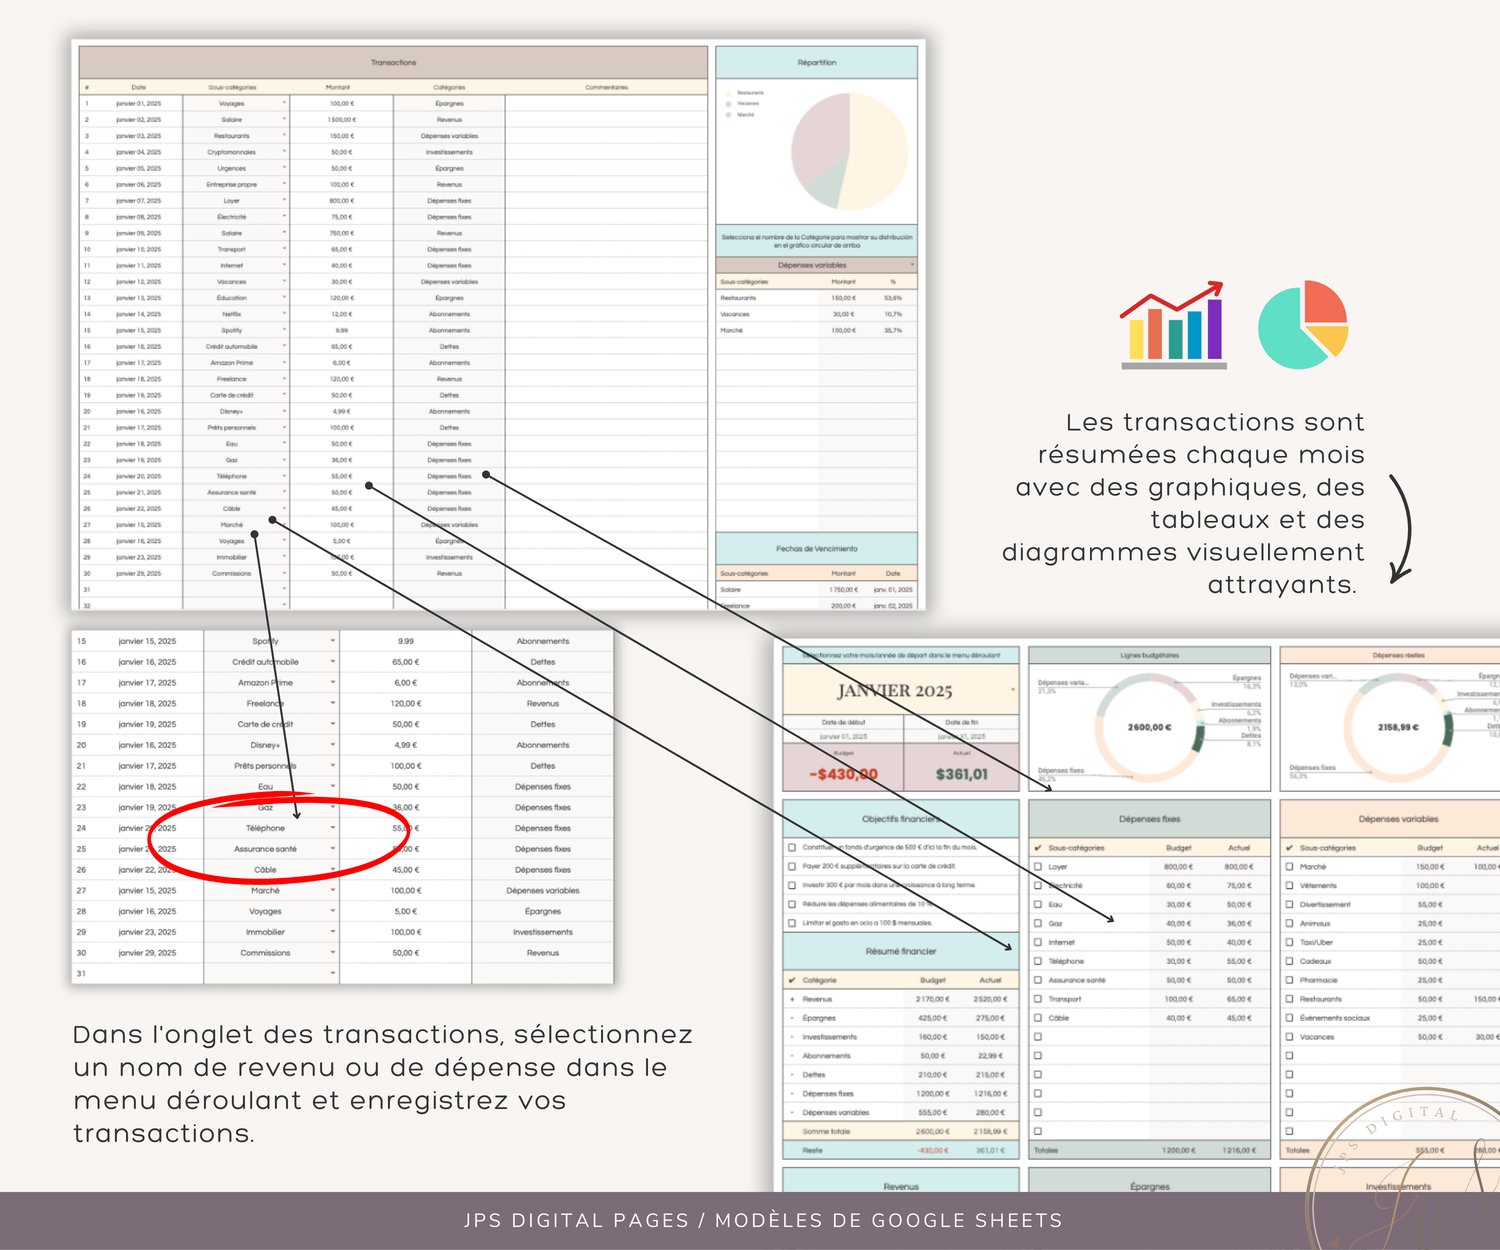Screen dimensions: 1500x1250
Task: Open Amazon Prime dropdown arrow in enlarged table
Action: click(x=333, y=683)
